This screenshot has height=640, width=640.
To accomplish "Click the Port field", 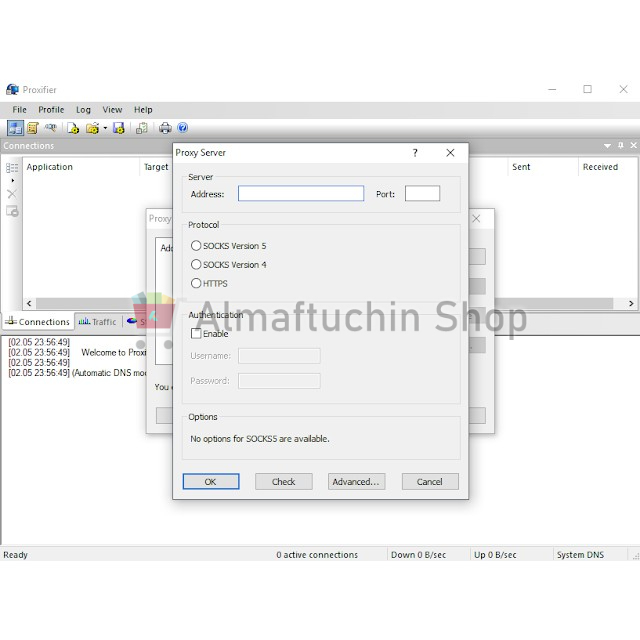I will (422, 193).
